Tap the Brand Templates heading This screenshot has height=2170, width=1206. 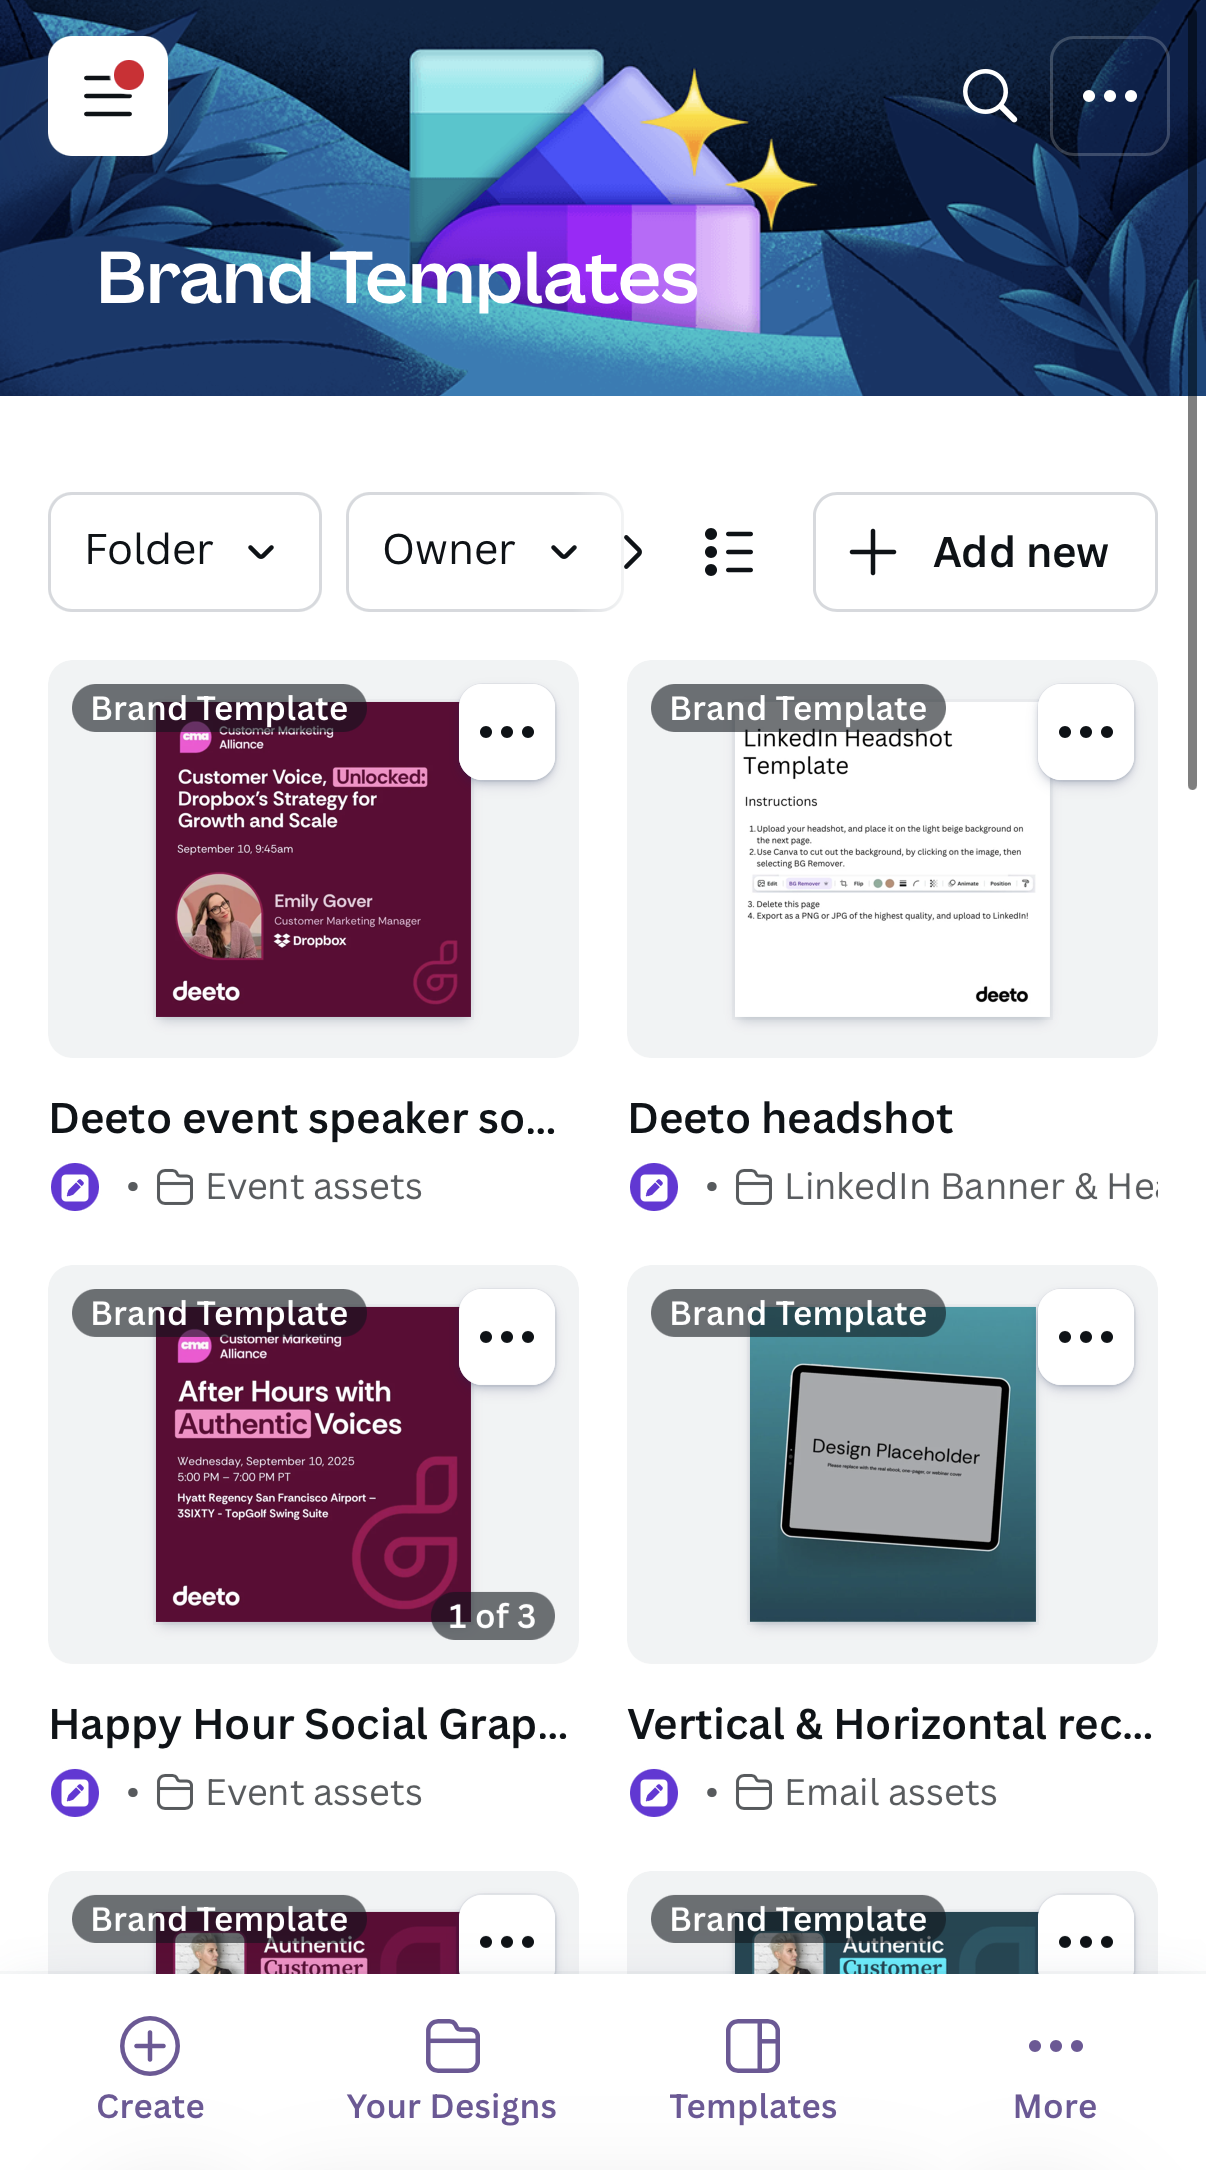pyautogui.click(x=398, y=278)
